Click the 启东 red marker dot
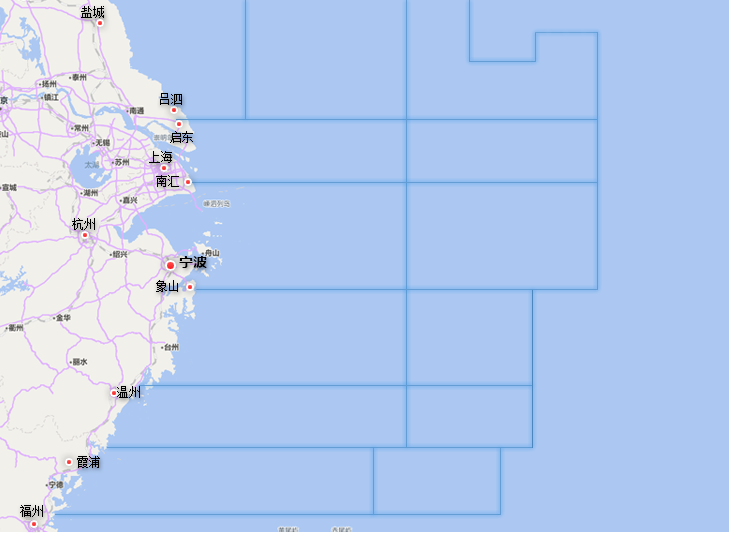The height and width of the screenshot is (533, 729). pyautogui.click(x=179, y=124)
